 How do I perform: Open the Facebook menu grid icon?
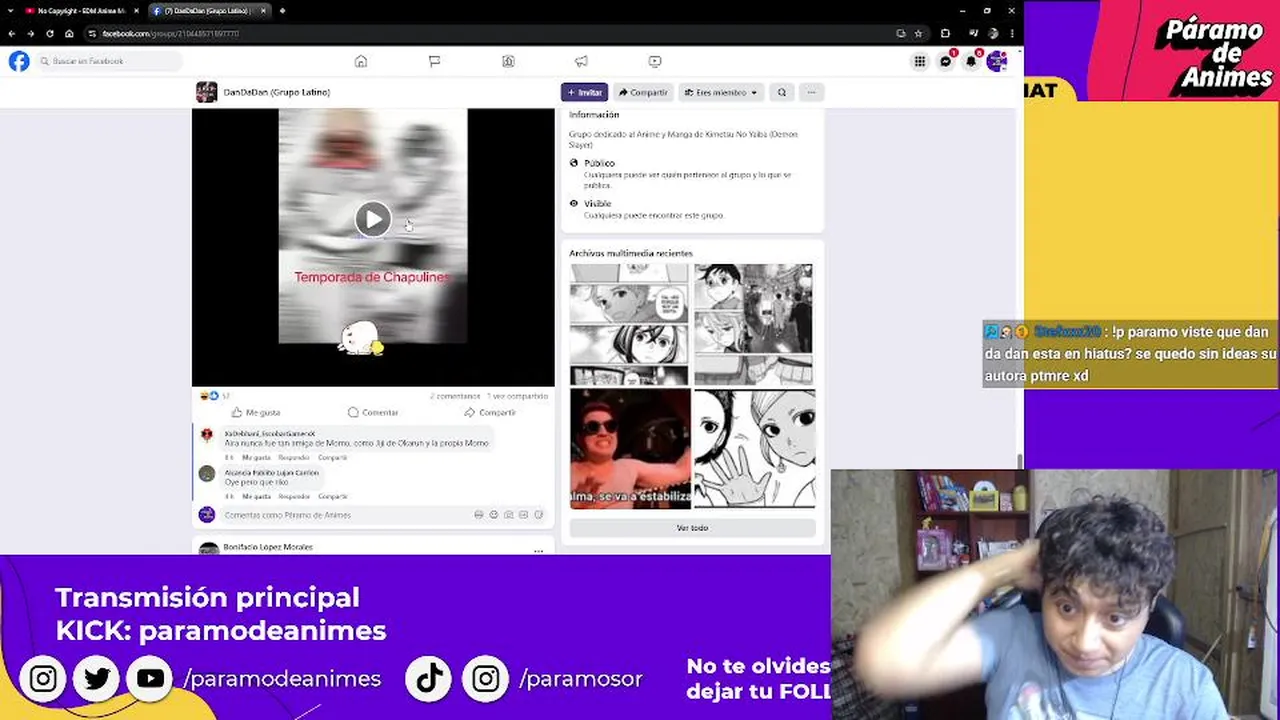coord(919,61)
